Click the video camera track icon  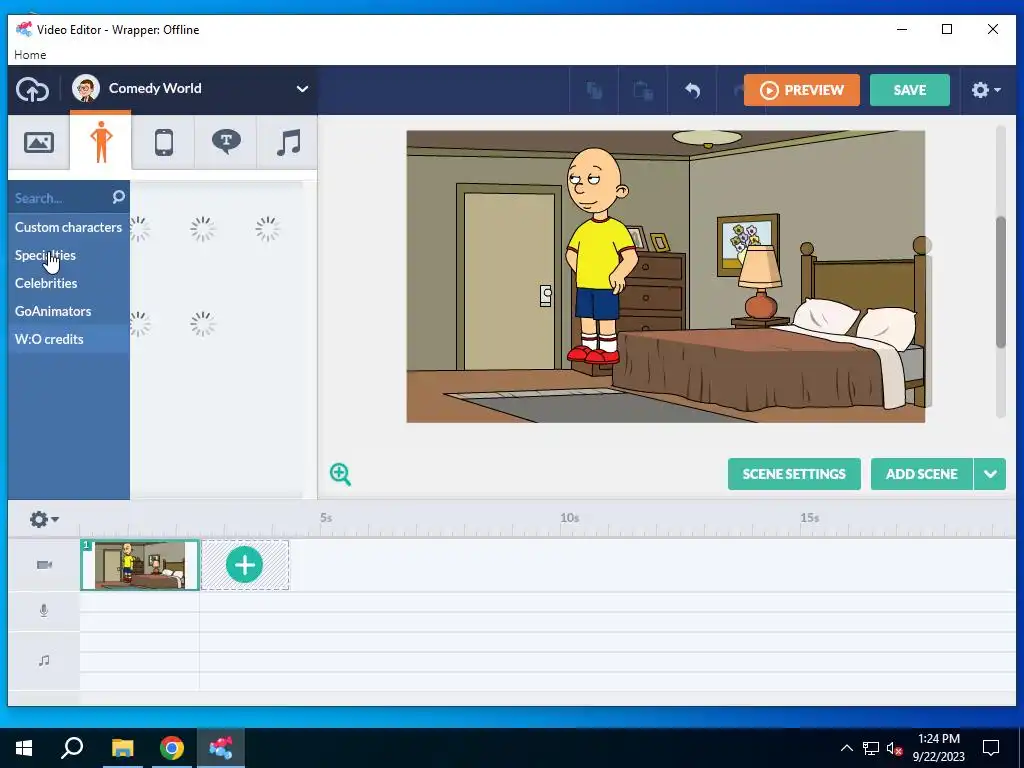click(x=44, y=565)
